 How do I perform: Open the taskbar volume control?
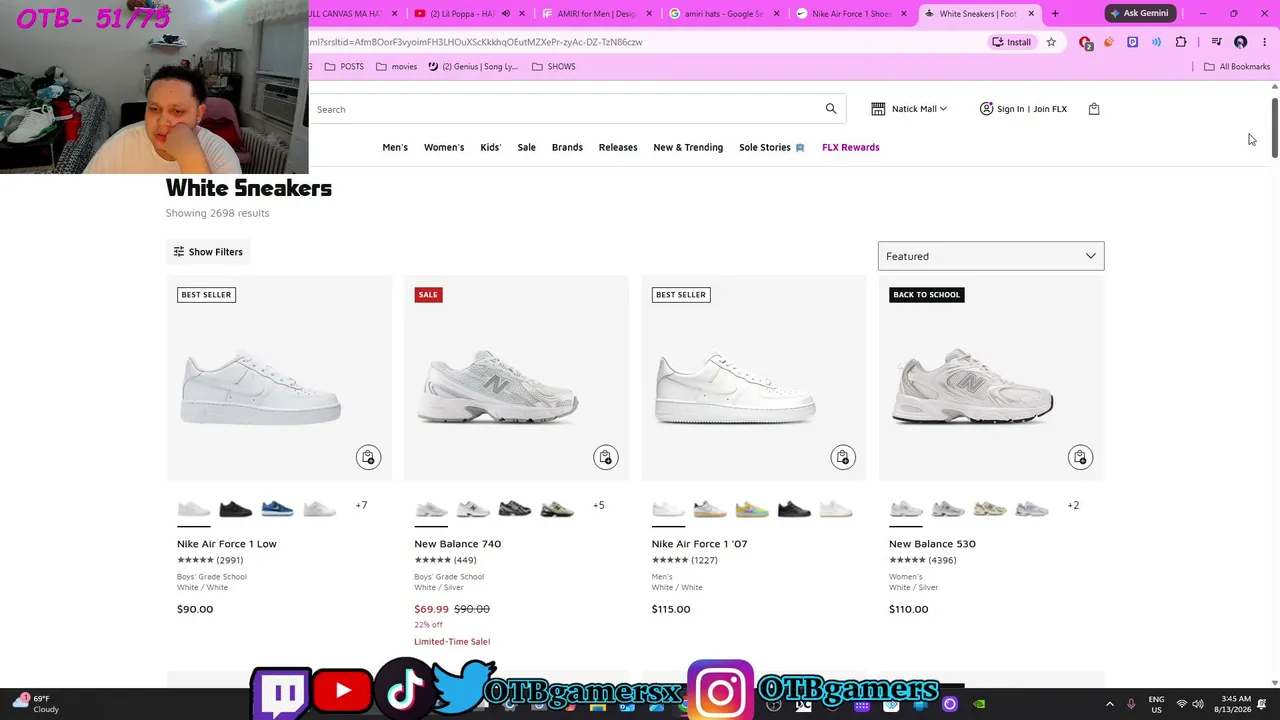1198,704
